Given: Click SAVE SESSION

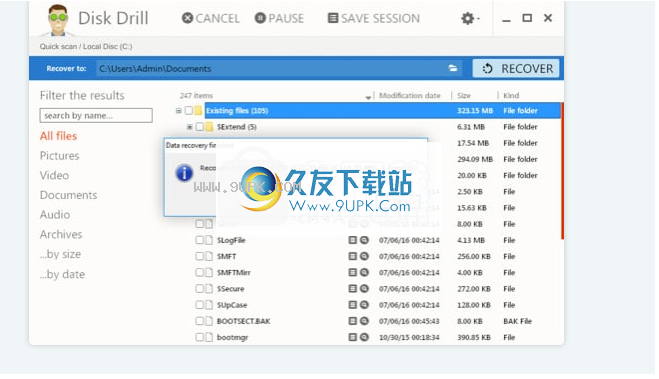Looking at the screenshot, I should point(374,18).
